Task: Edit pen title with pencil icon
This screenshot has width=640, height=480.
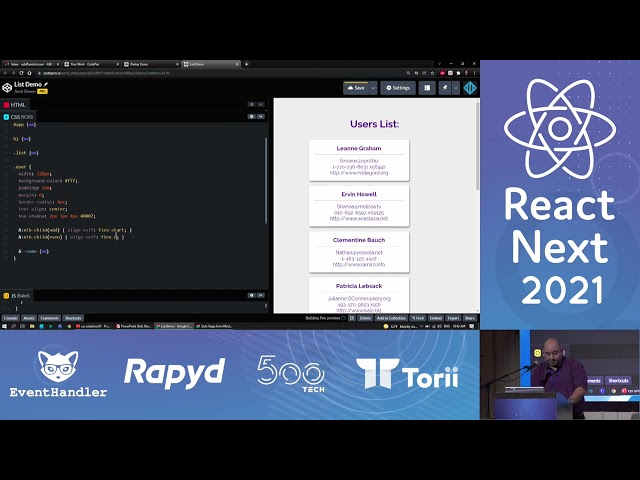Action: 46,84
